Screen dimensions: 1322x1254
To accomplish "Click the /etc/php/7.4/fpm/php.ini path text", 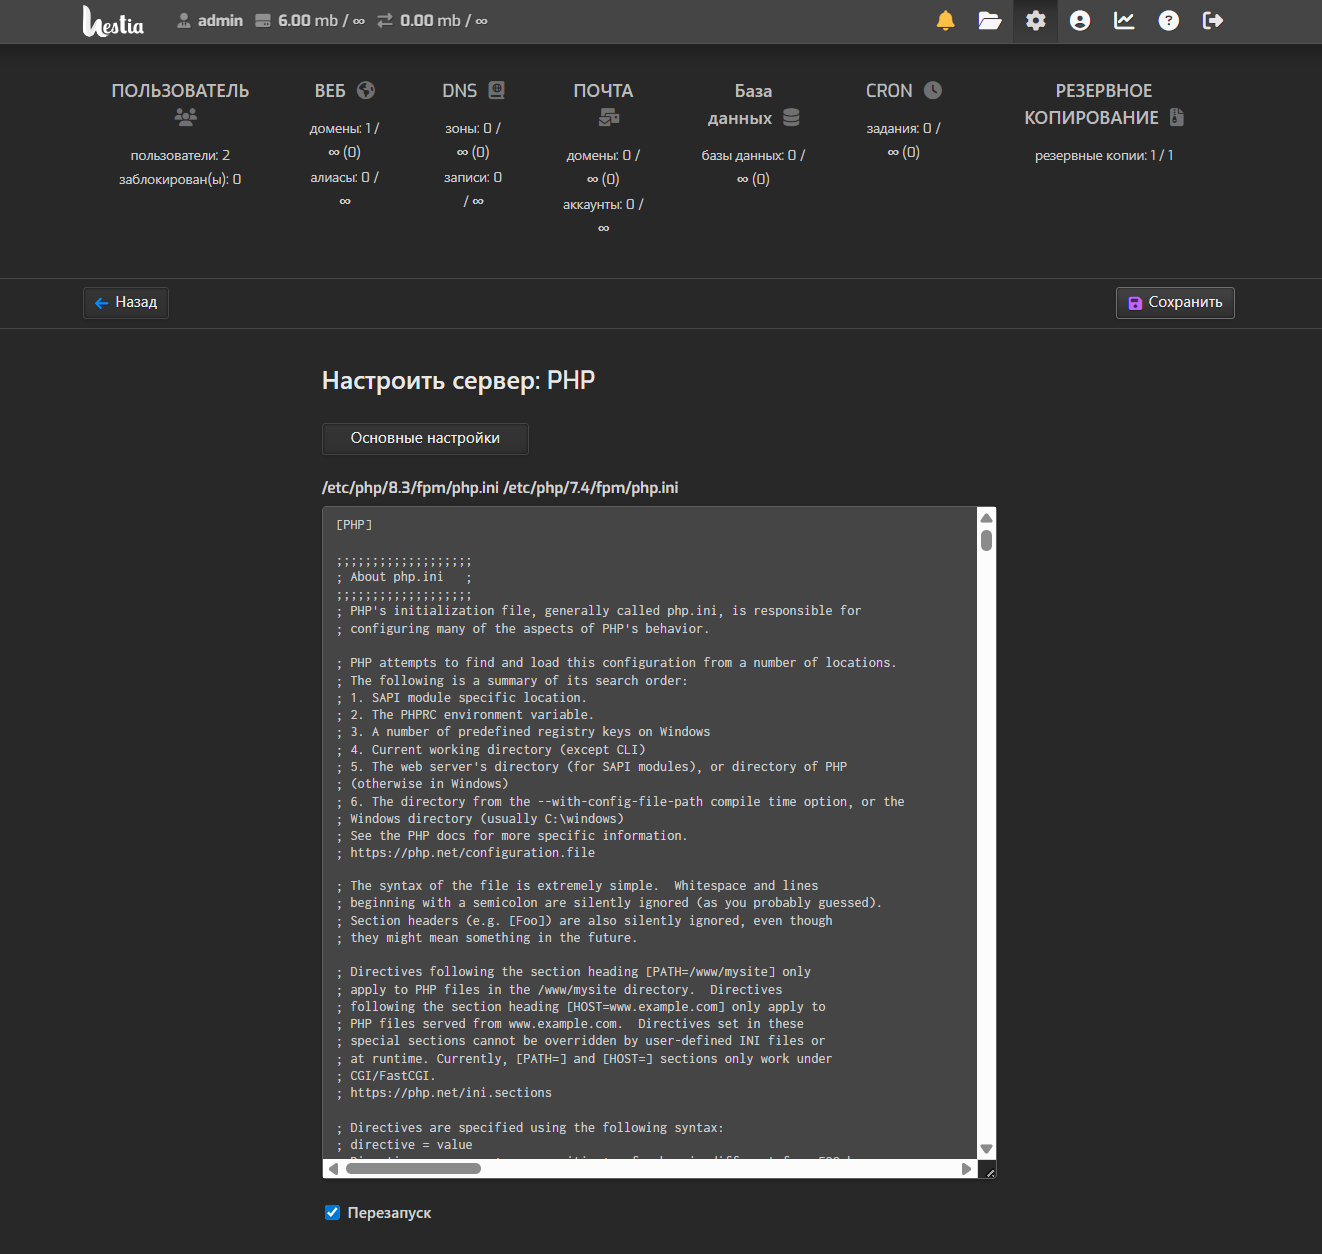I will pos(591,488).
